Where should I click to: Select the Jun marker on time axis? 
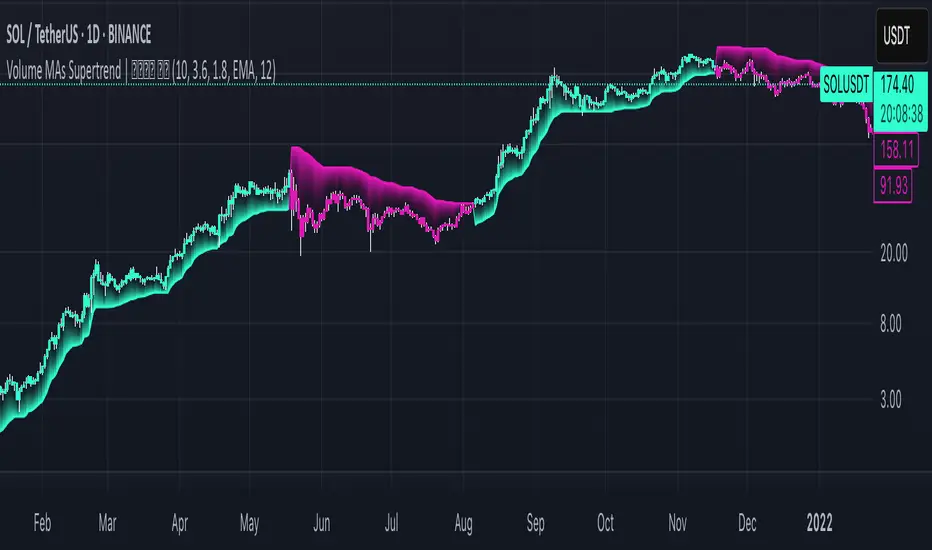point(320,522)
